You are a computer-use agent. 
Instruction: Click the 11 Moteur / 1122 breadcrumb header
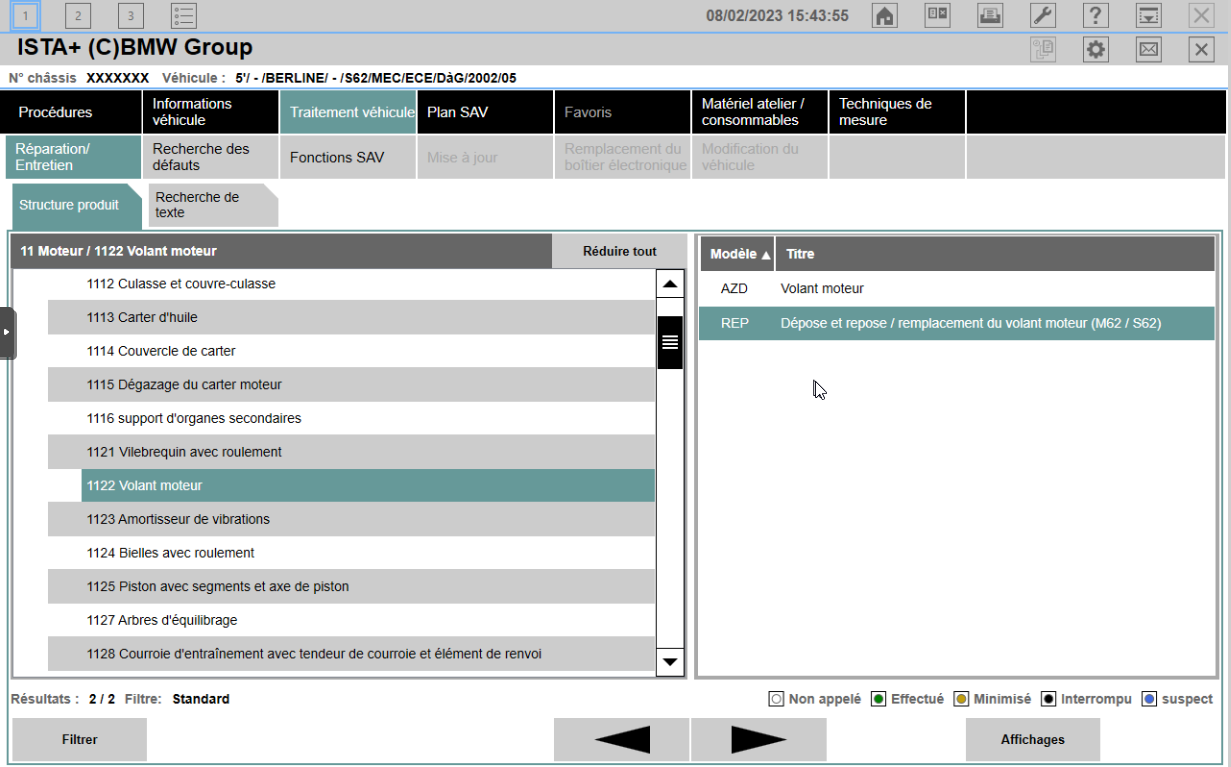pos(282,251)
